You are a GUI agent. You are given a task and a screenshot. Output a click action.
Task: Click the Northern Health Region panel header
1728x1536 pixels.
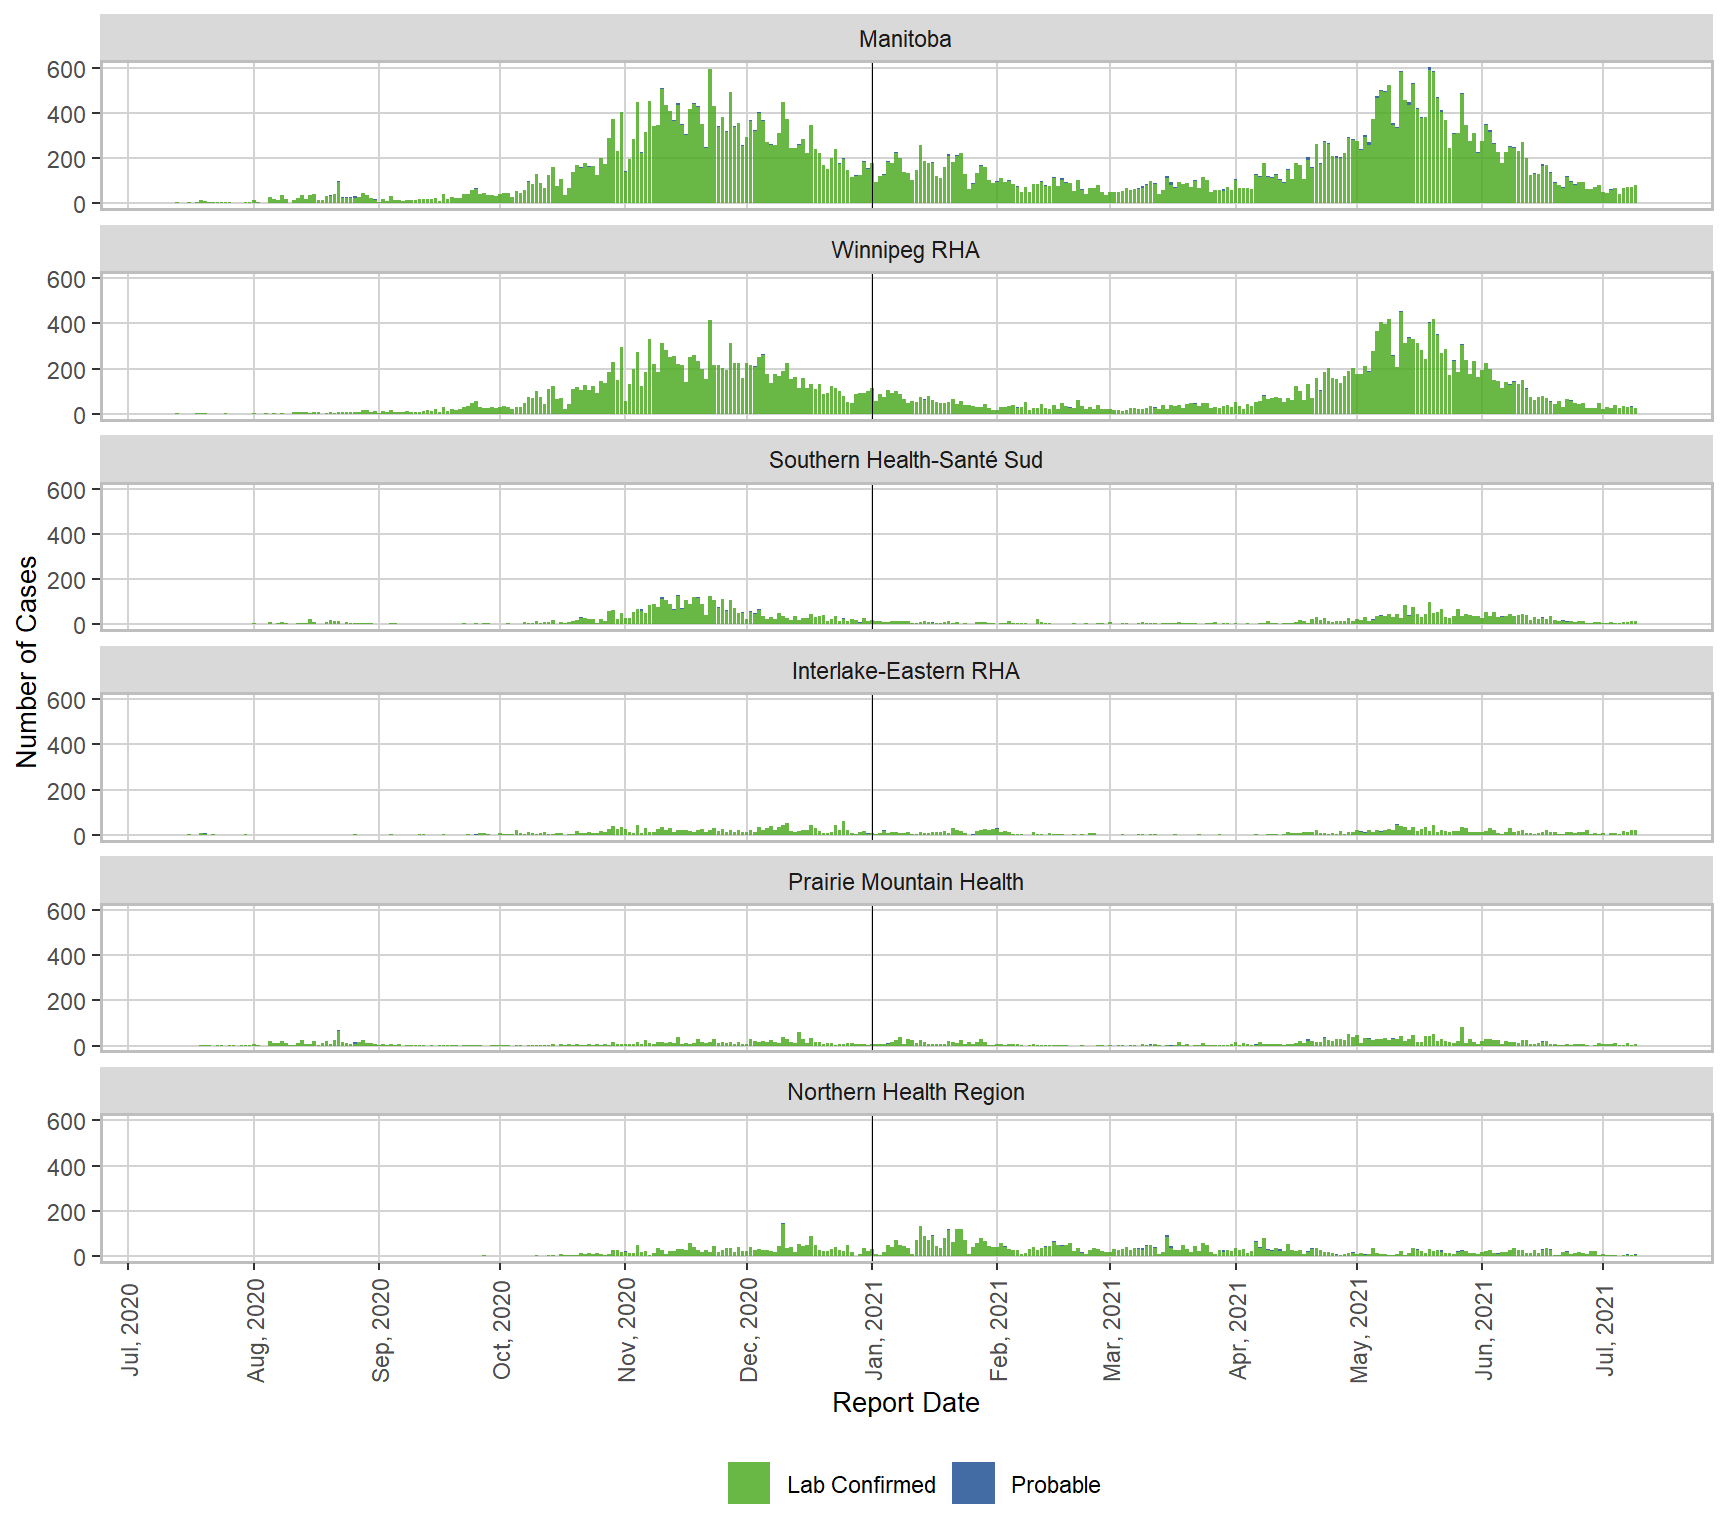click(905, 1092)
